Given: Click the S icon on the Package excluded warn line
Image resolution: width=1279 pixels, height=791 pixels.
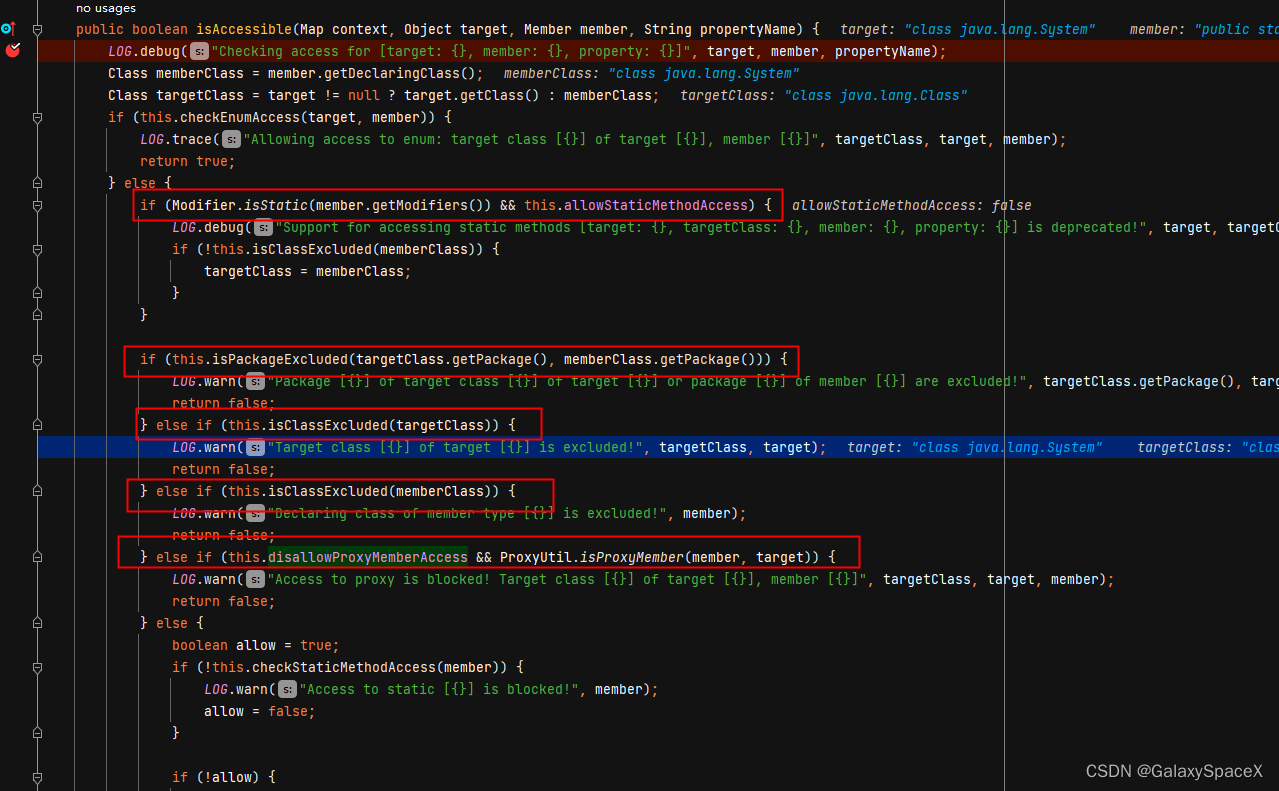Looking at the screenshot, I should [254, 381].
